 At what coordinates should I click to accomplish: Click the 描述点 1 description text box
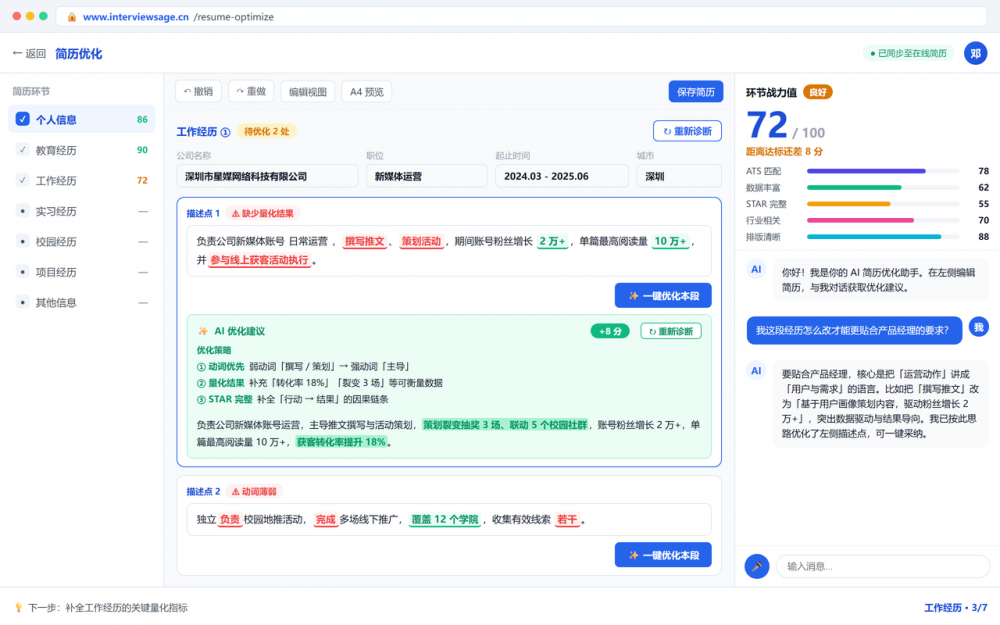(449, 251)
